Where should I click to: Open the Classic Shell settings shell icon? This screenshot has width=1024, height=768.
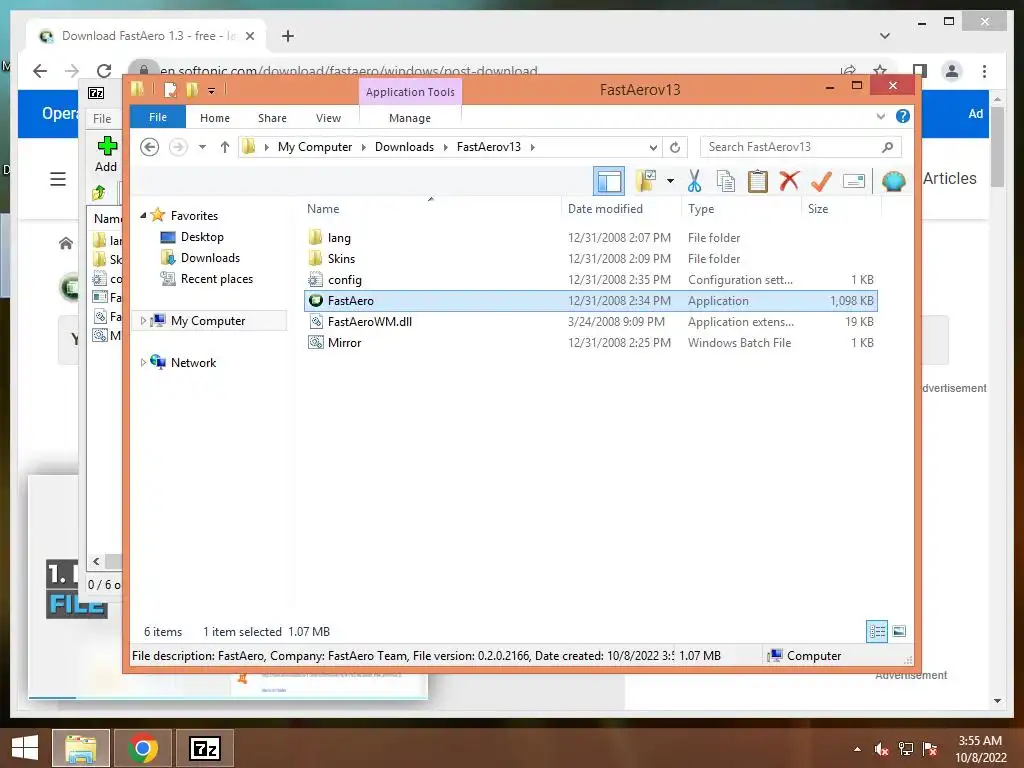[x=893, y=181]
